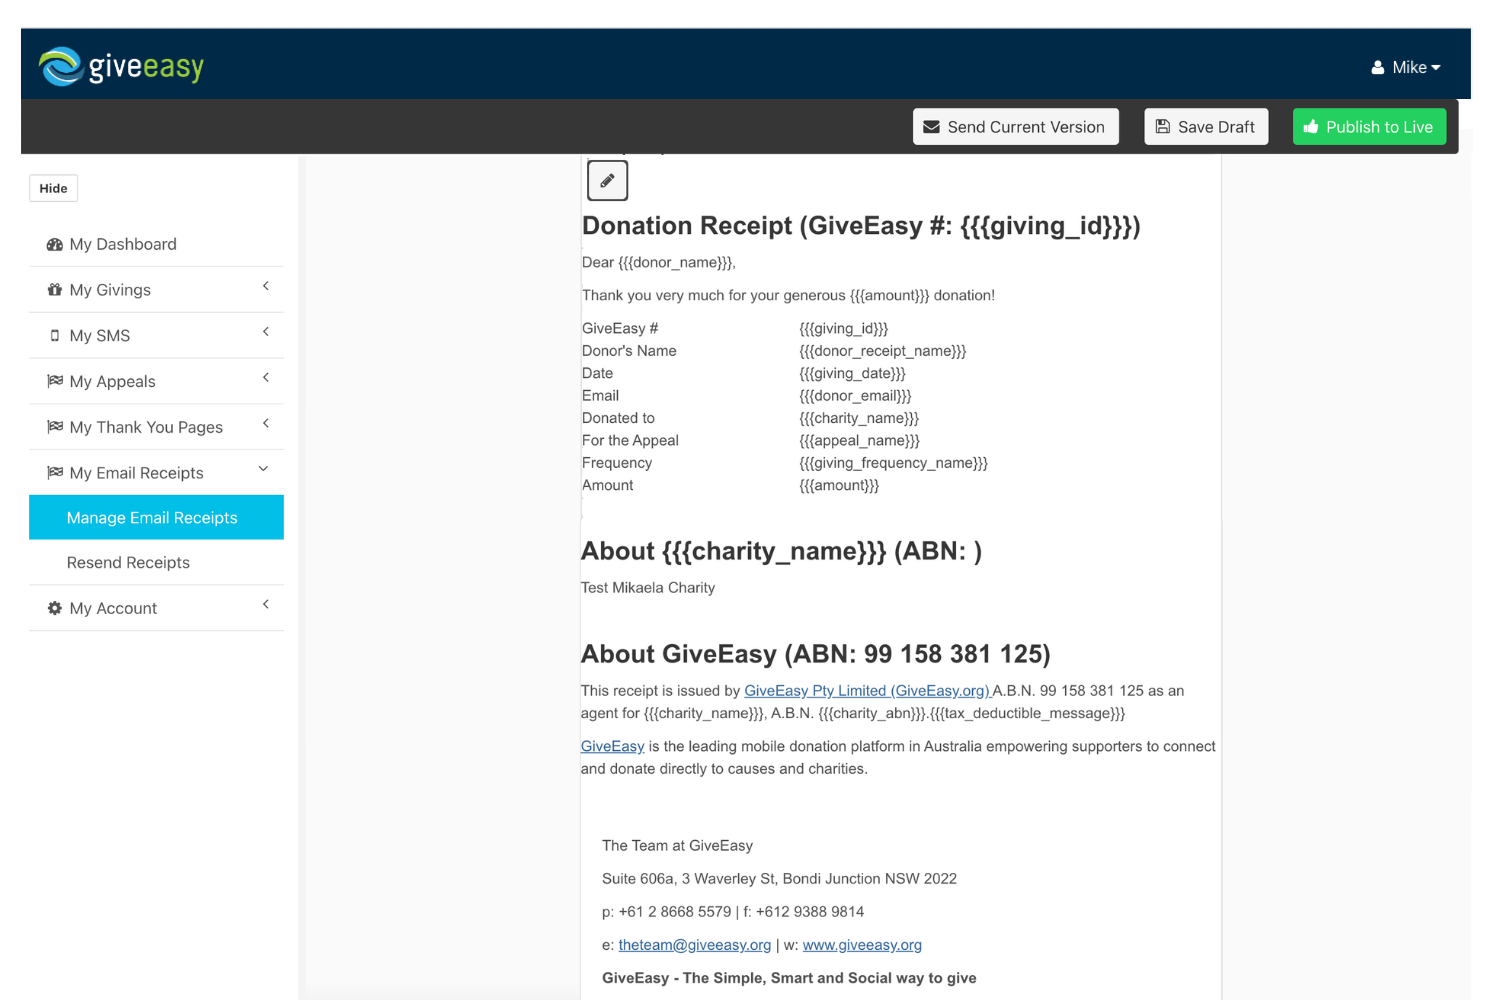Screen dimensions: 1500x1000
Task: Click the envelope icon in Send Current Version
Action: (931, 126)
